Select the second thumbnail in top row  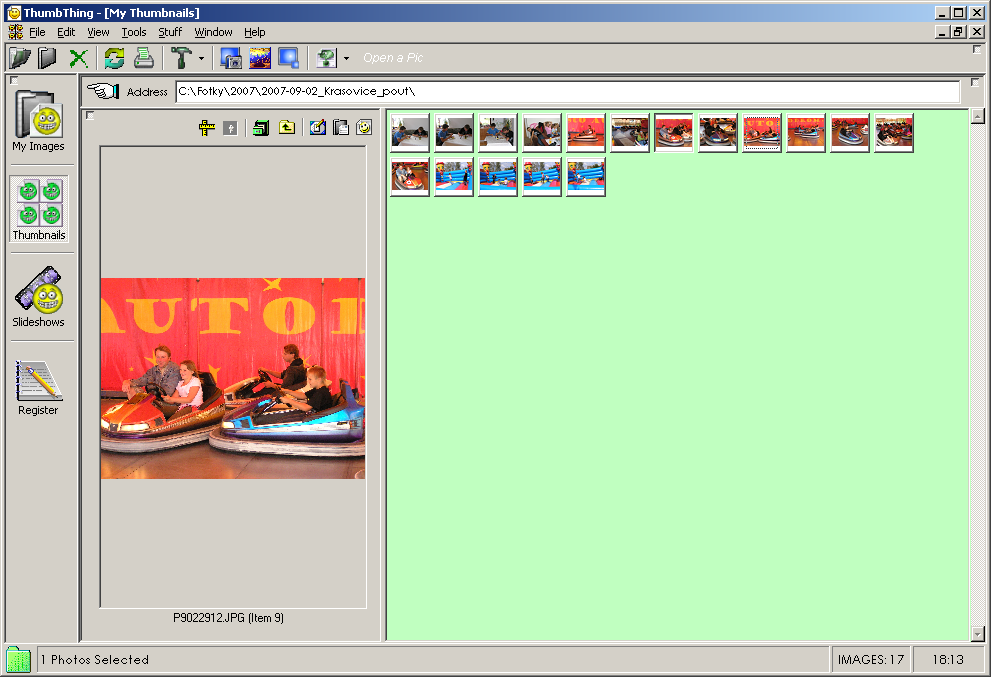click(x=454, y=133)
